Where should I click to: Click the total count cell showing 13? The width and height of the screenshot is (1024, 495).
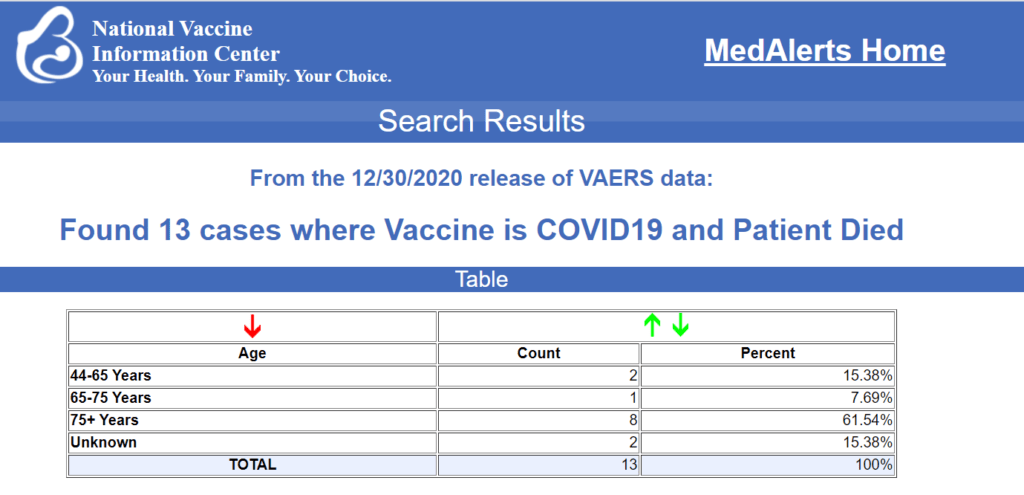(x=625, y=465)
